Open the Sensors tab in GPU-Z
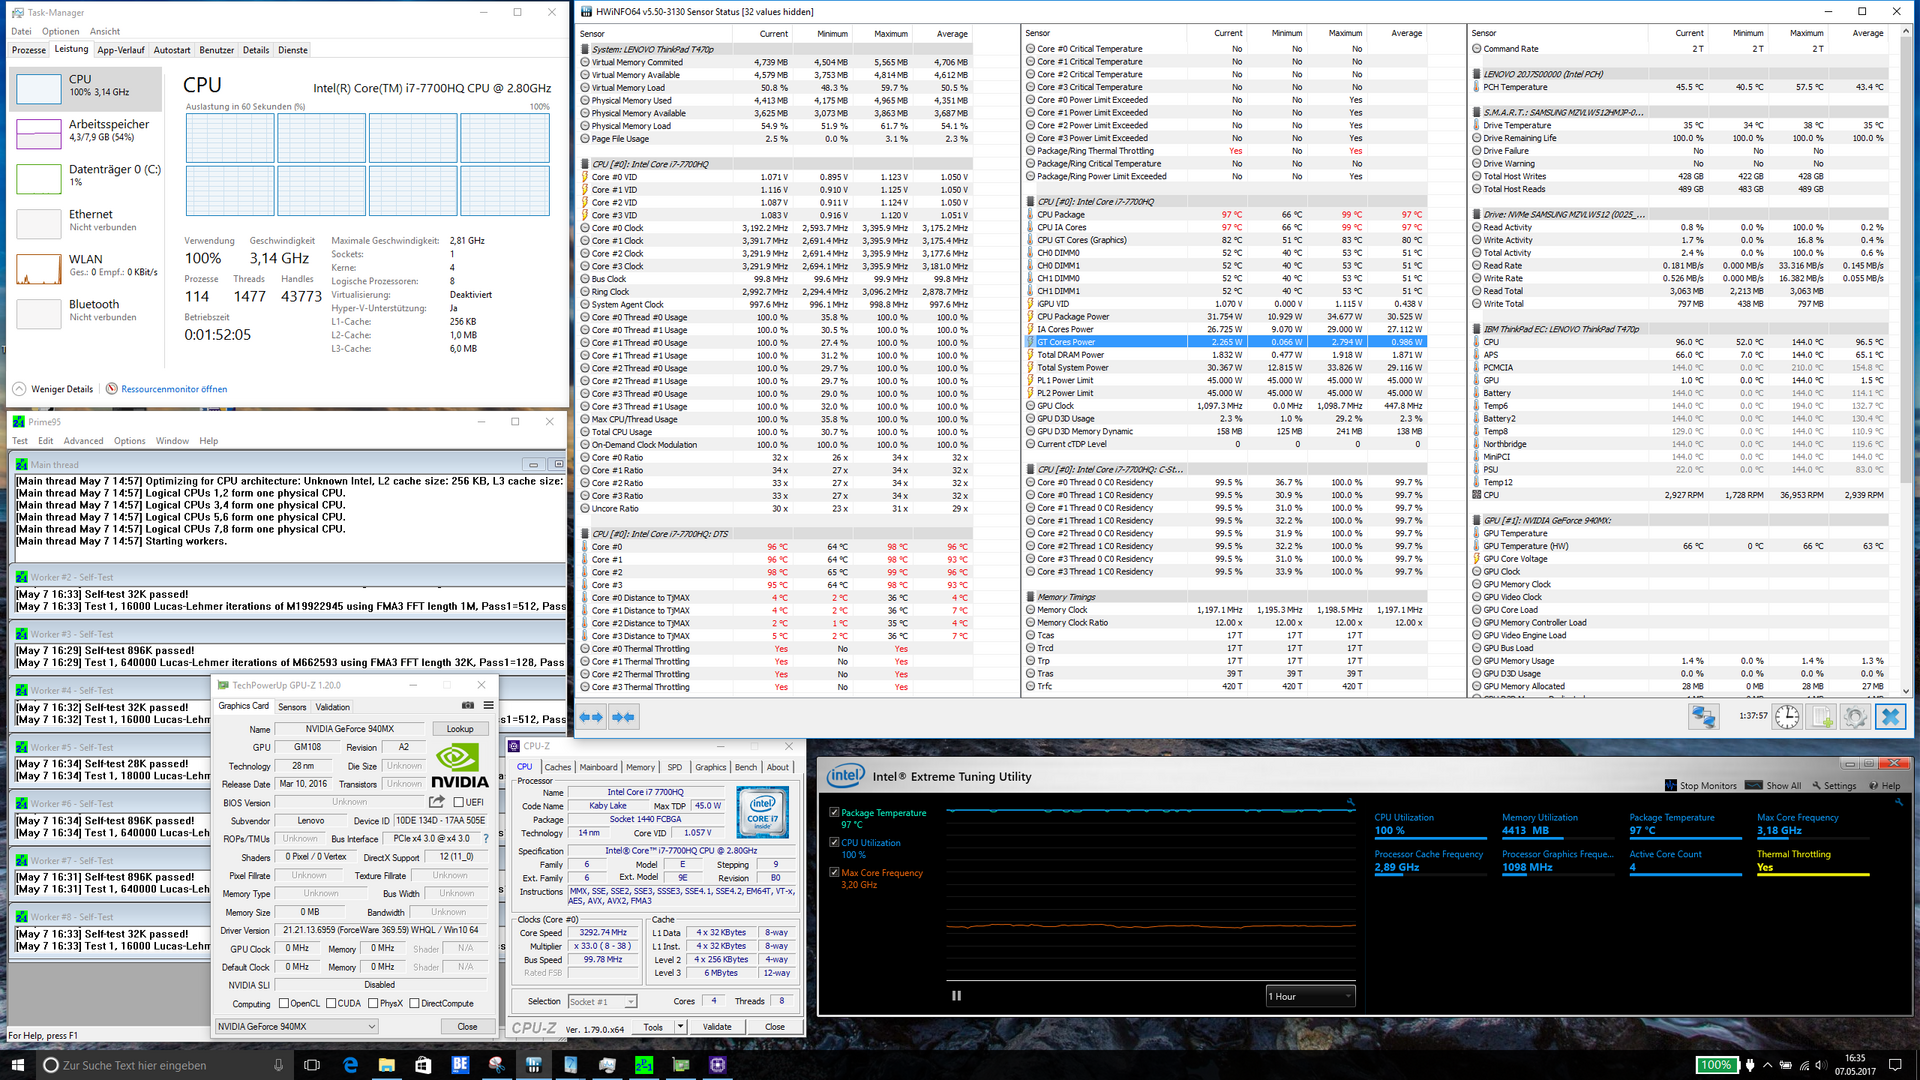 tap(292, 707)
